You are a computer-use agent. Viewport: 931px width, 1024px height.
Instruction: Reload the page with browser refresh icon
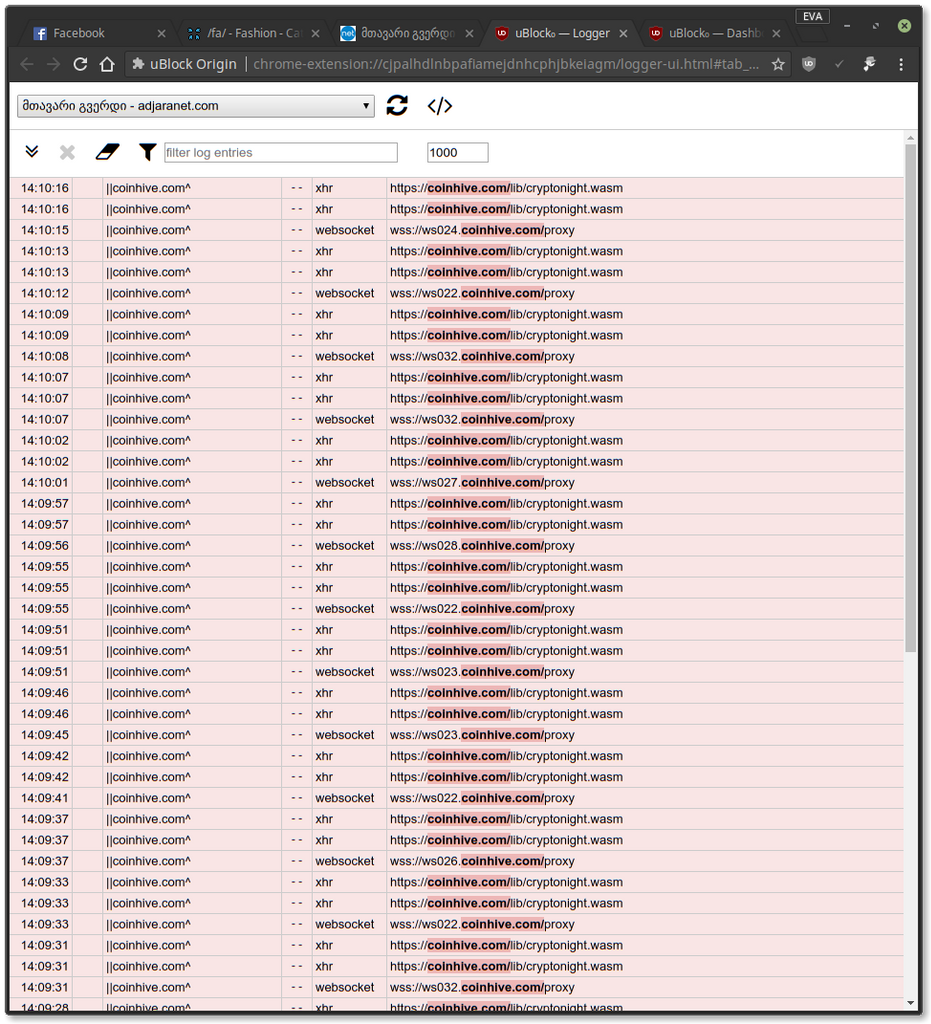[x=80, y=64]
